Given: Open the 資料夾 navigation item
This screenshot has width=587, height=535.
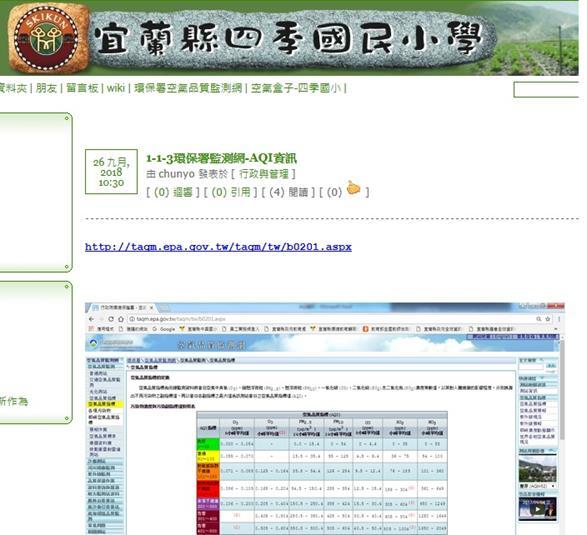Looking at the screenshot, I should coord(13,88).
